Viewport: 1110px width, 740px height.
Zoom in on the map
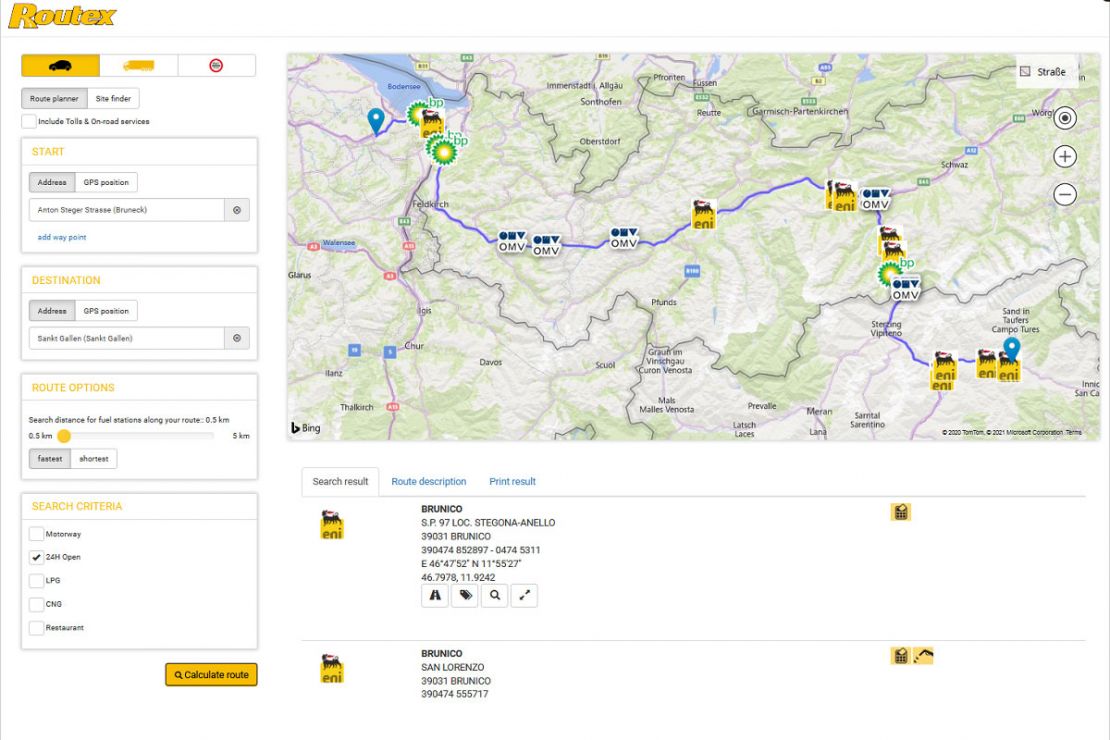pyautogui.click(x=1065, y=156)
